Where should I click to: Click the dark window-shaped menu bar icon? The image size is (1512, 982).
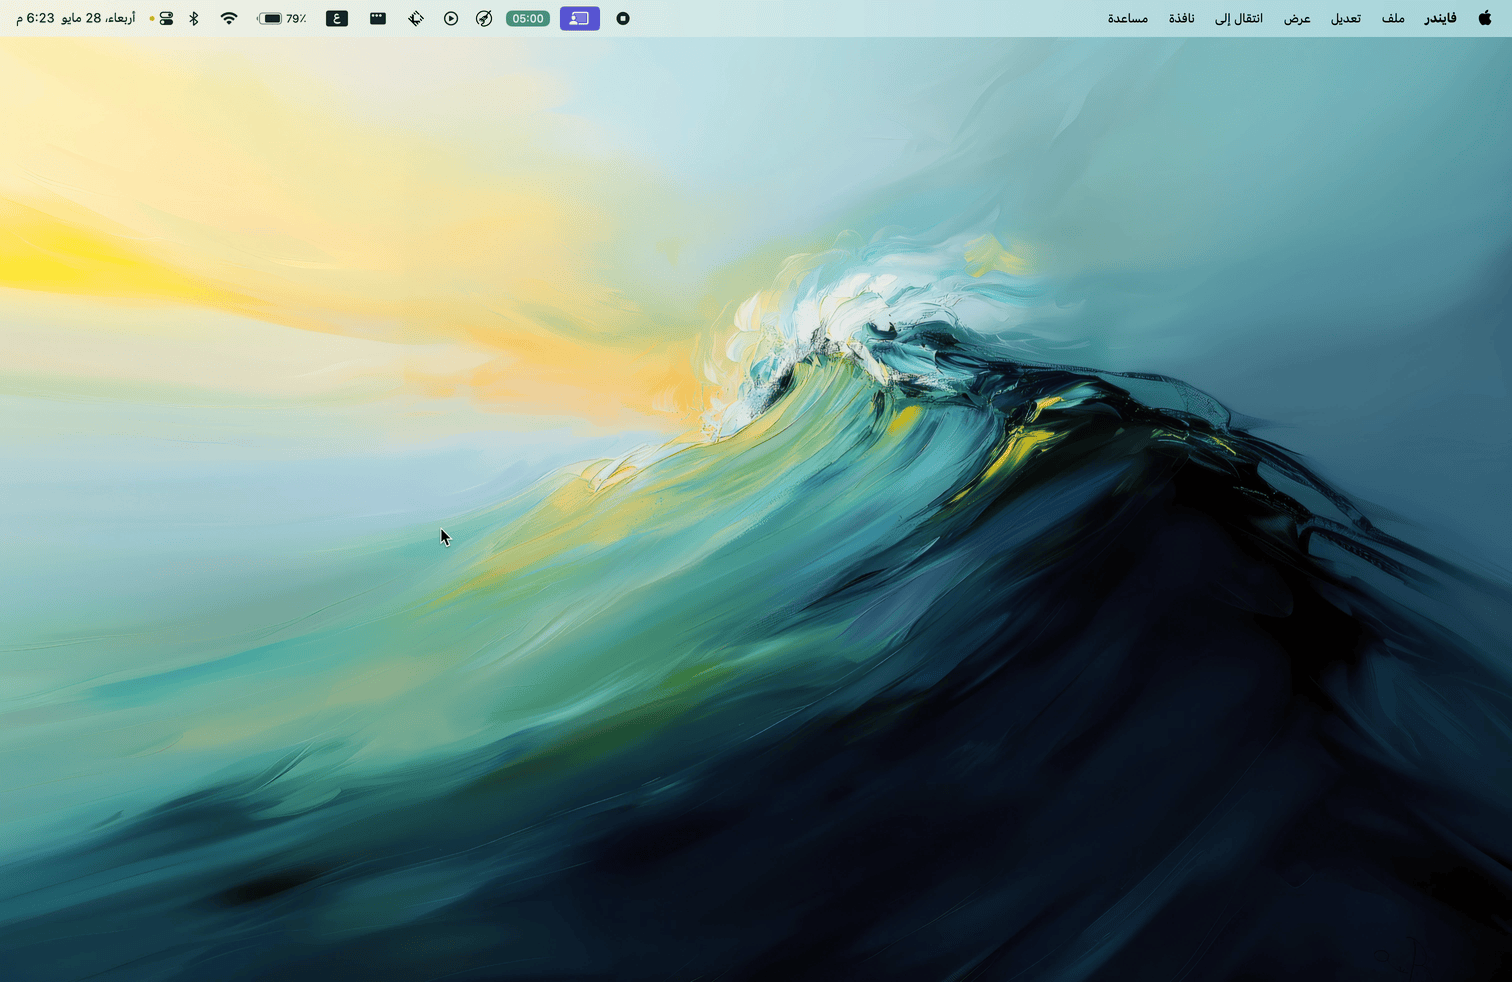378,18
